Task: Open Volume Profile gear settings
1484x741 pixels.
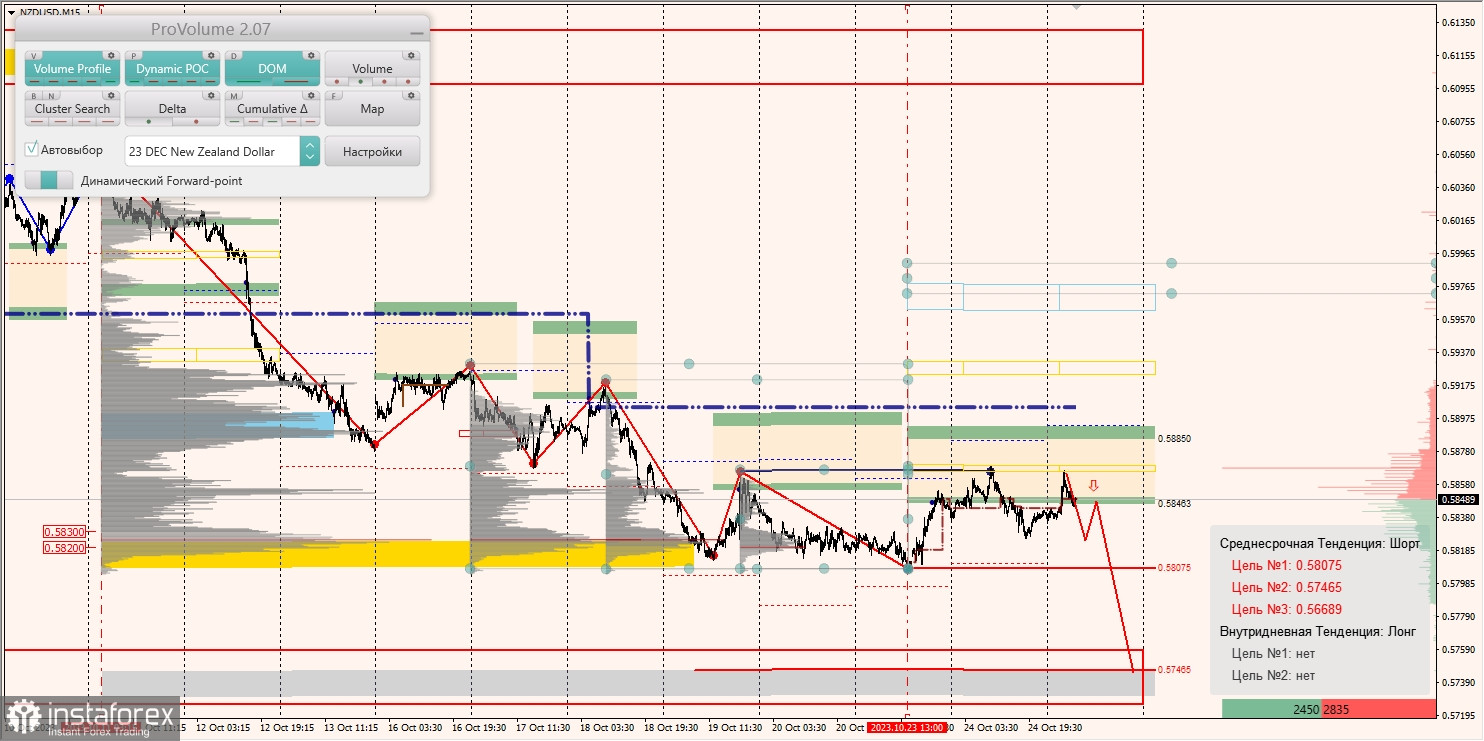Action: [x=111, y=55]
